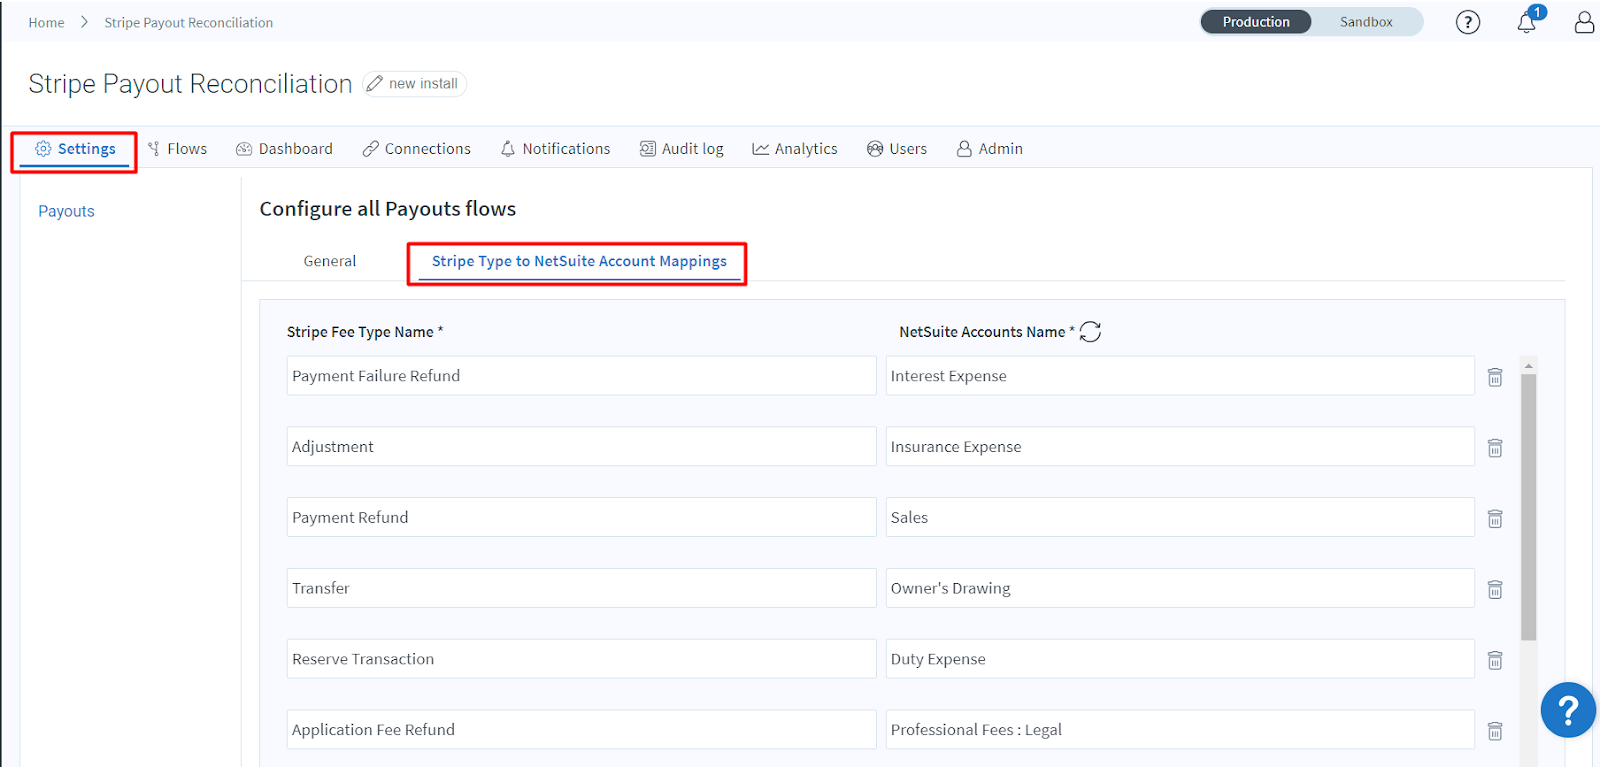The width and height of the screenshot is (1600, 767).
Task: Go to Home breadcrumb link
Action: (x=46, y=22)
